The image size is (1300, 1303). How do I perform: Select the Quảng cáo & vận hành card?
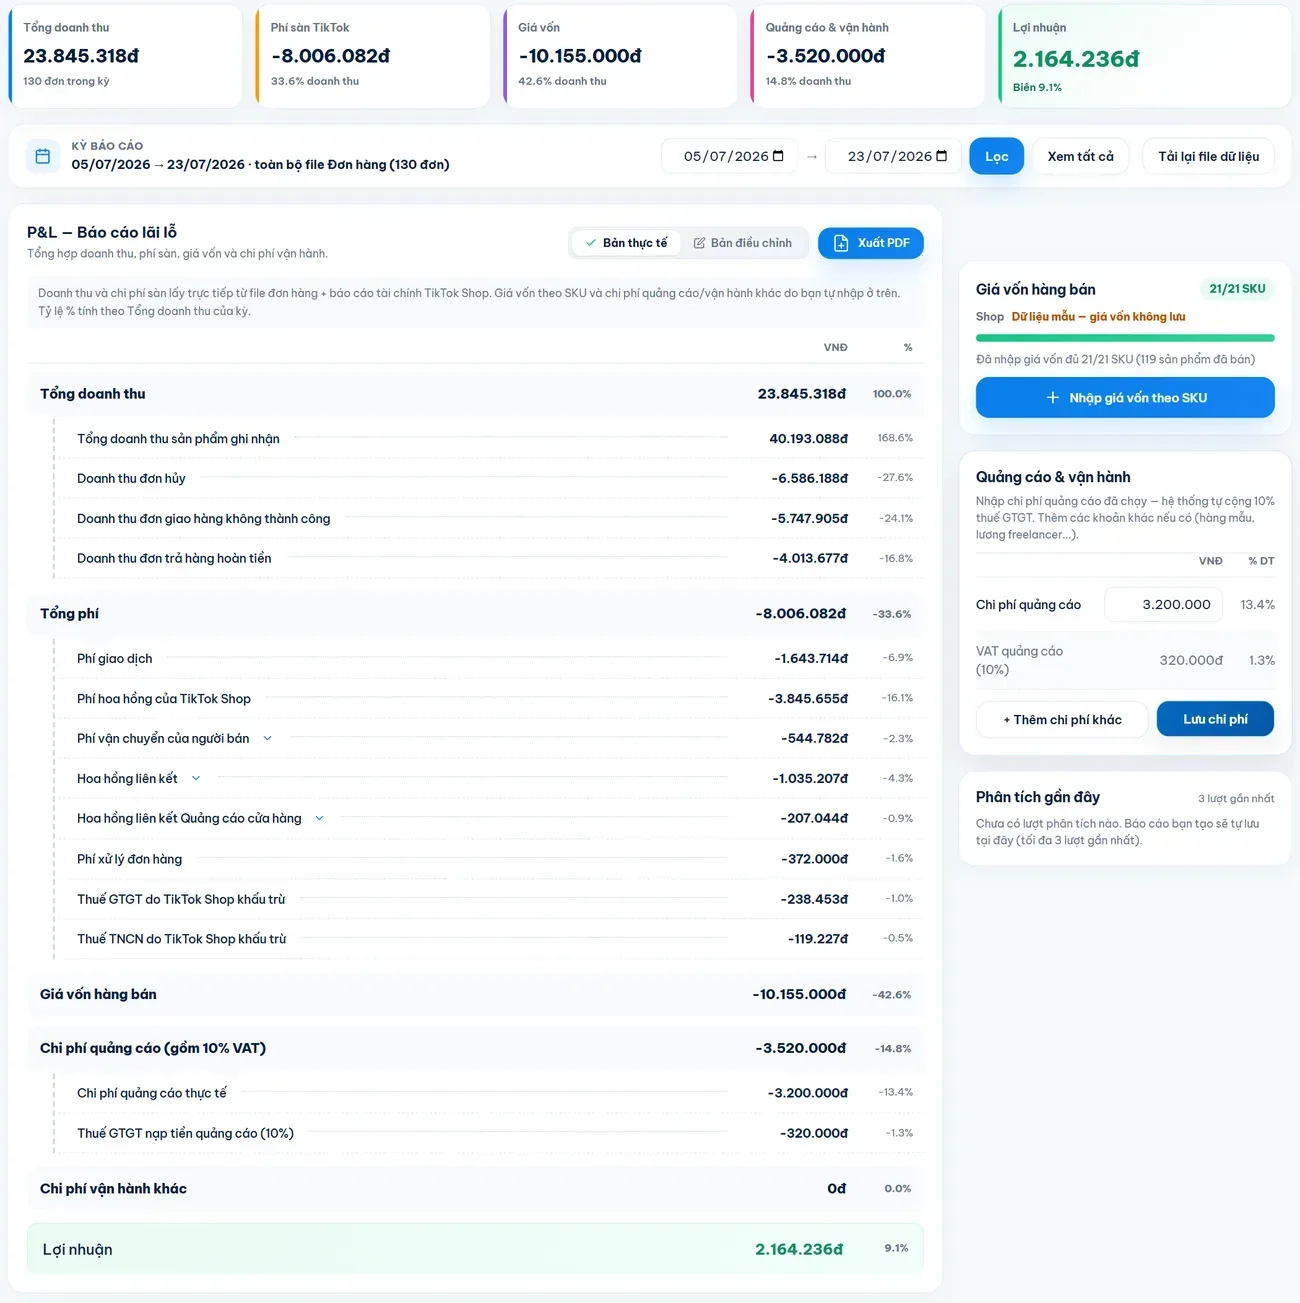click(x=867, y=56)
